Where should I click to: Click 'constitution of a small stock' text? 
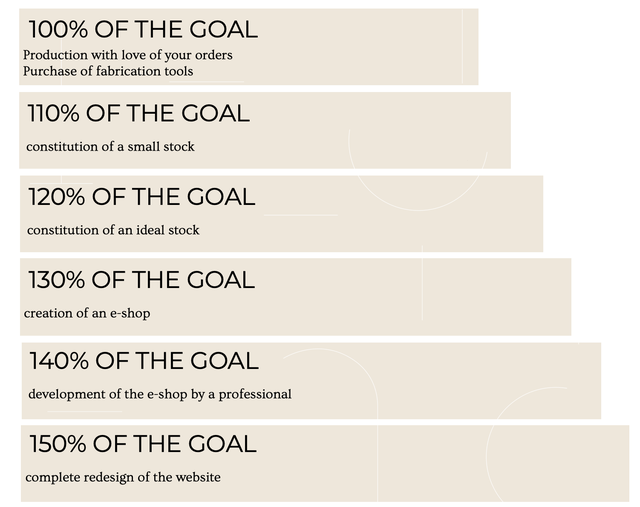(x=110, y=147)
